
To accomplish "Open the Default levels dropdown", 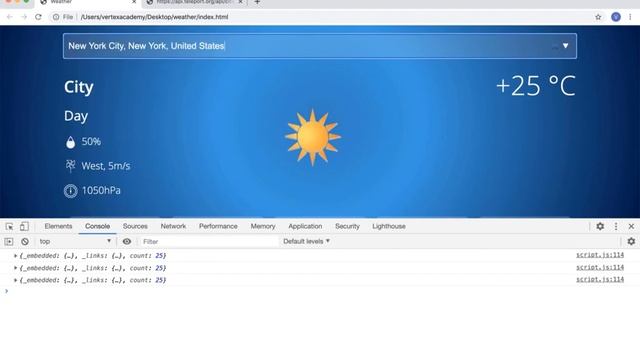I will (x=306, y=242).
